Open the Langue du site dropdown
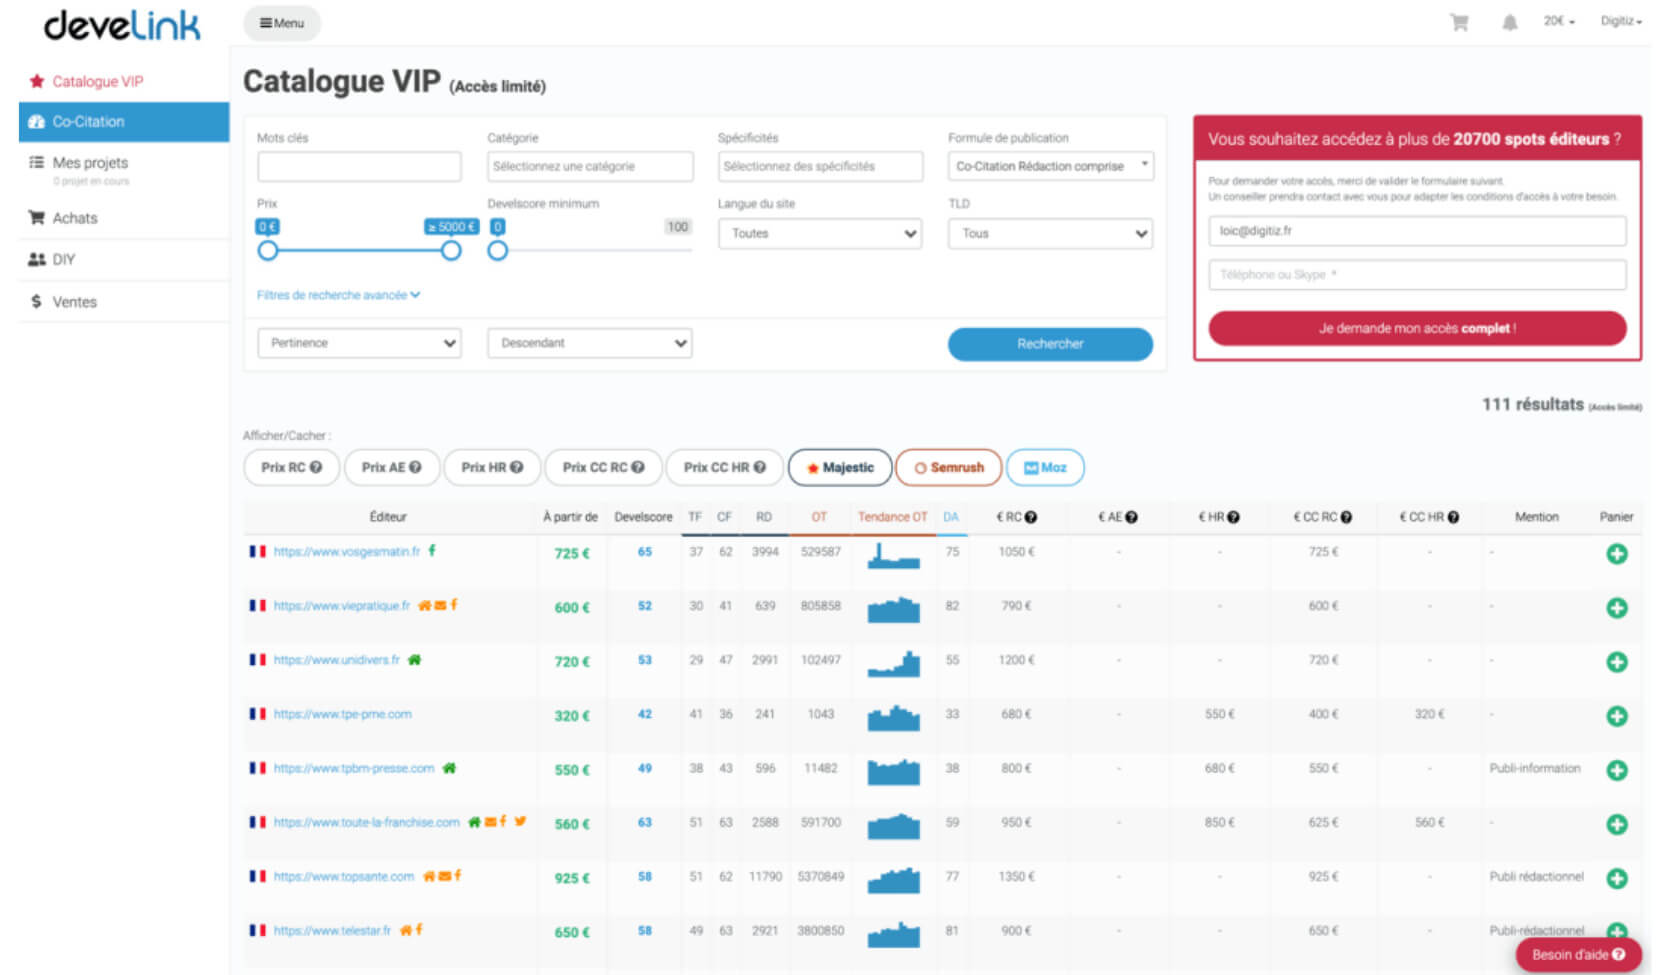The image size is (1670, 975). point(820,233)
